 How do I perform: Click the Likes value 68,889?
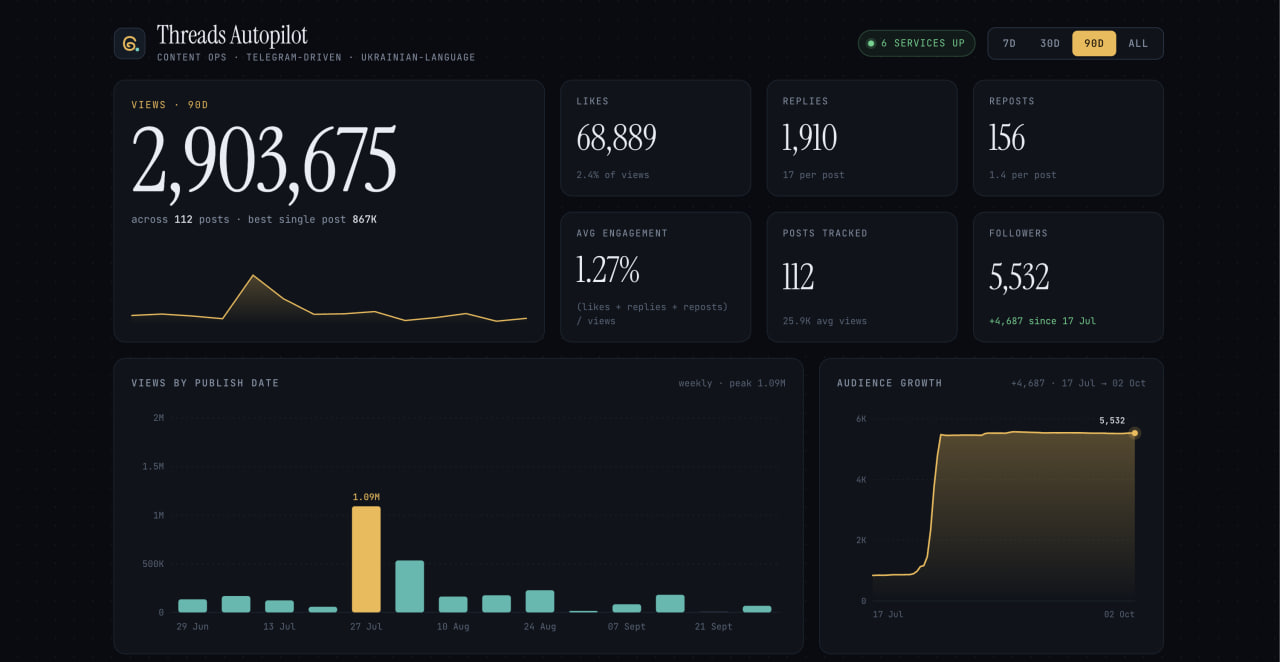[616, 138]
